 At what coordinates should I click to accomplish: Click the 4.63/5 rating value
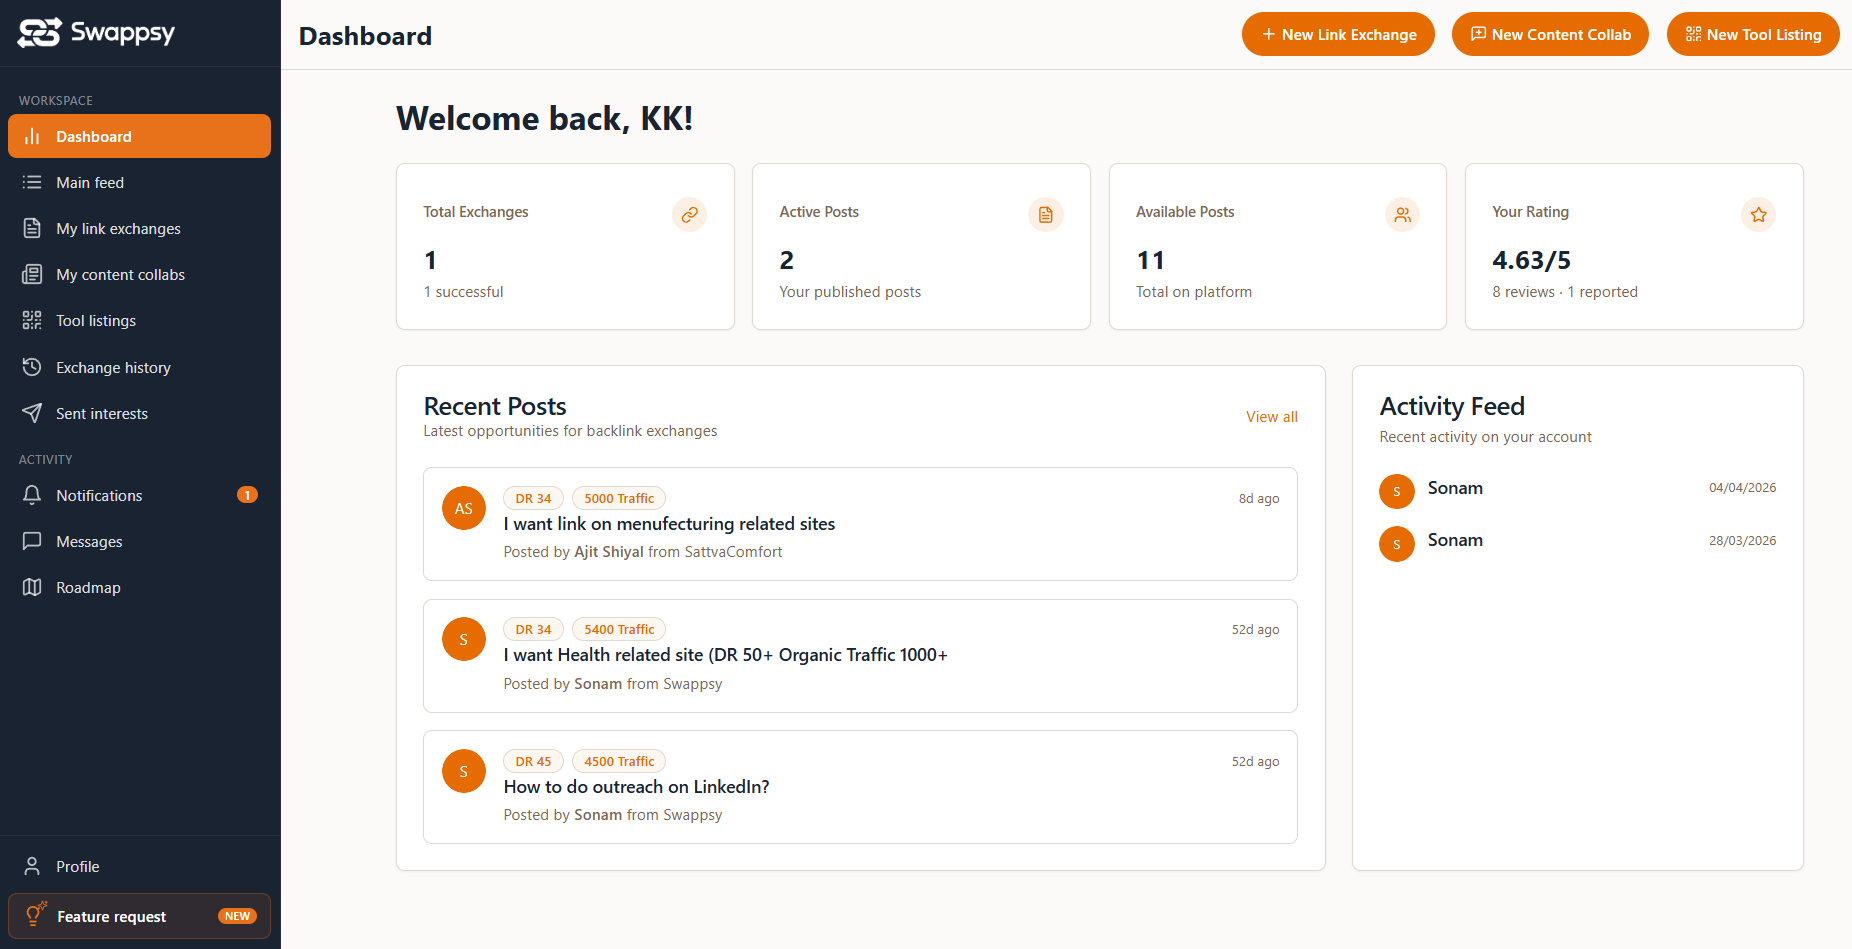pos(1532,260)
